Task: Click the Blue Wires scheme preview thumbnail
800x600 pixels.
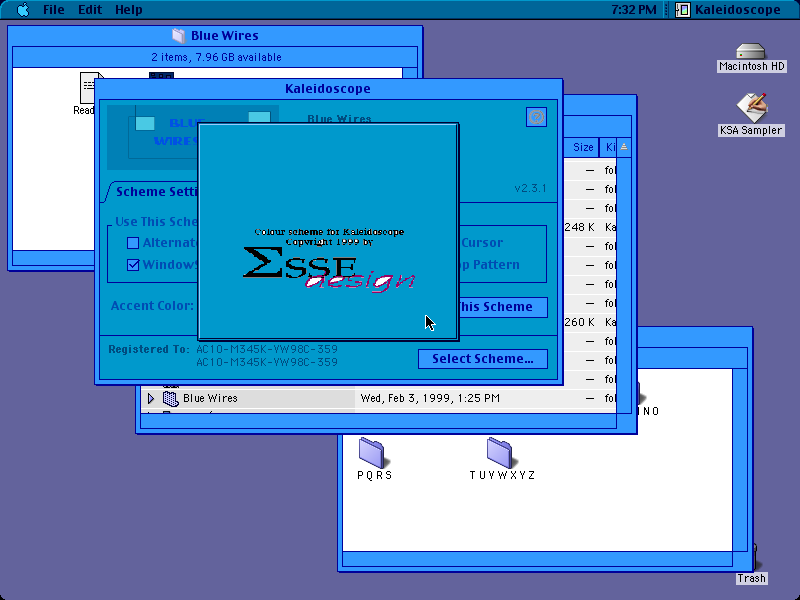Action: pos(152,137)
